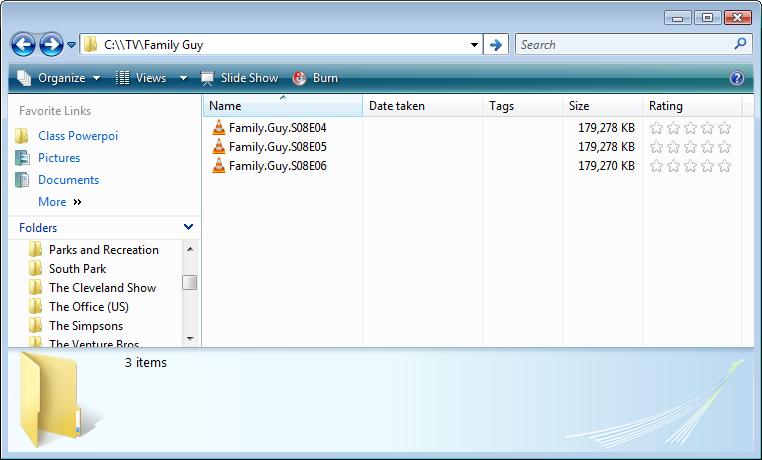
Task: Open The Simpsons folder
Action: pyautogui.click(x=86, y=326)
